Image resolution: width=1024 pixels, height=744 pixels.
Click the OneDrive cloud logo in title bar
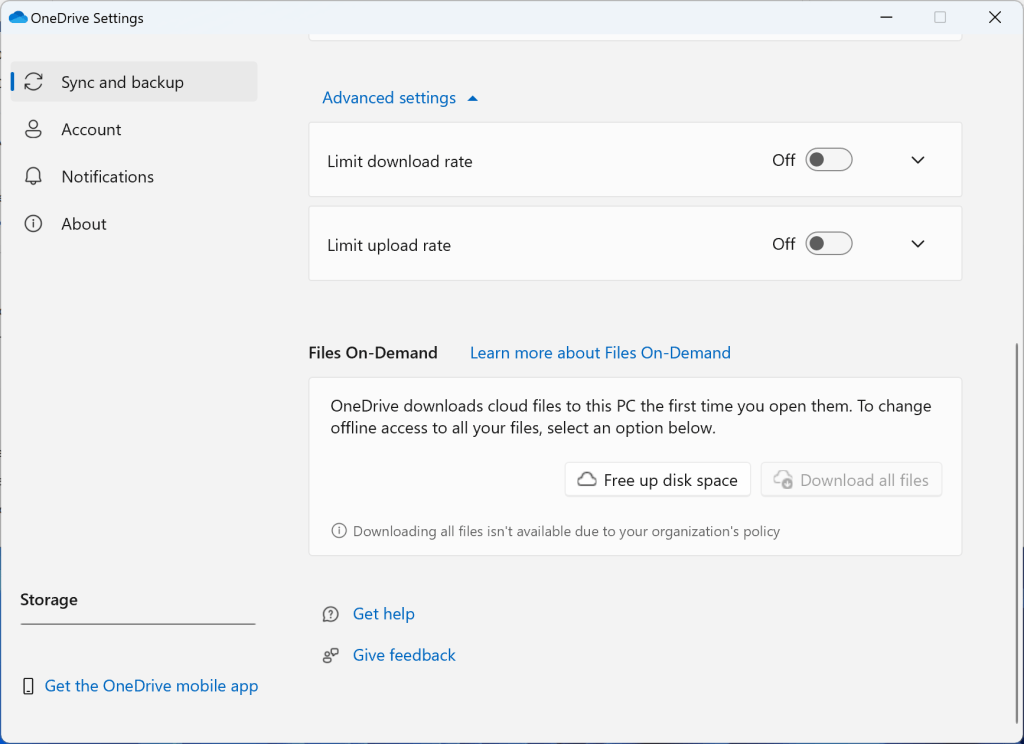[17, 17]
